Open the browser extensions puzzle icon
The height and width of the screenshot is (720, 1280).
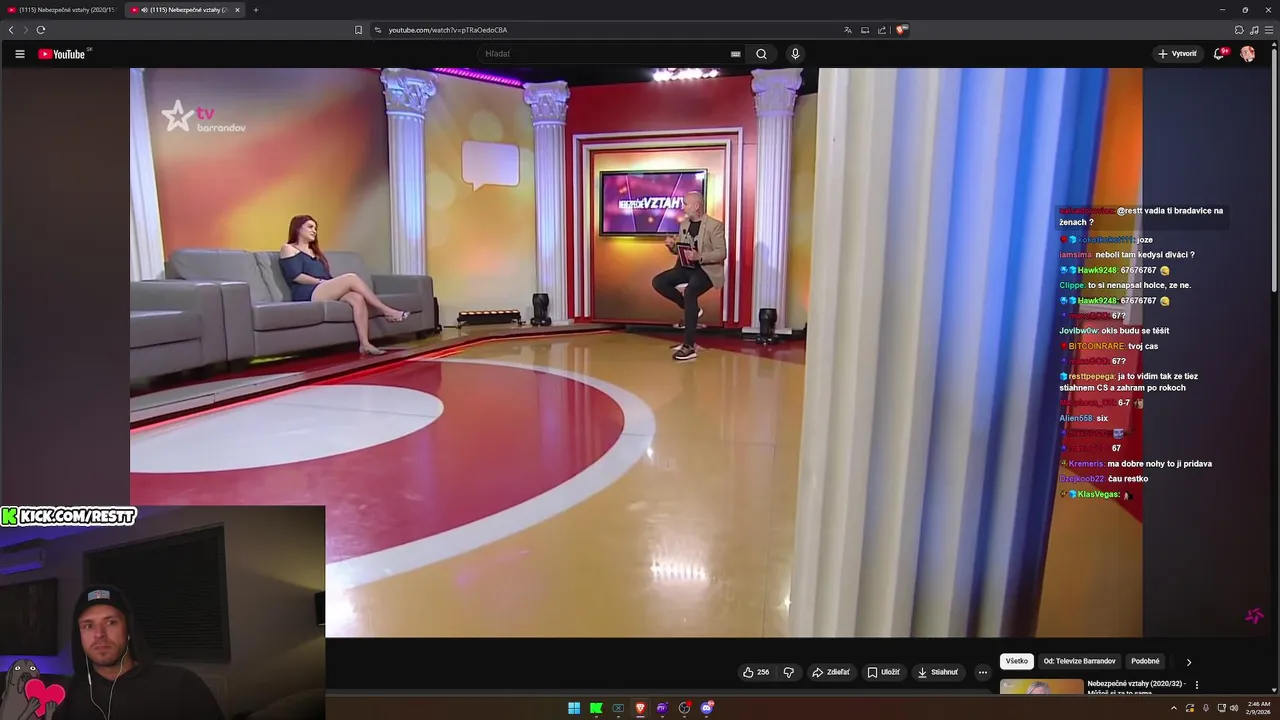tap(1239, 30)
